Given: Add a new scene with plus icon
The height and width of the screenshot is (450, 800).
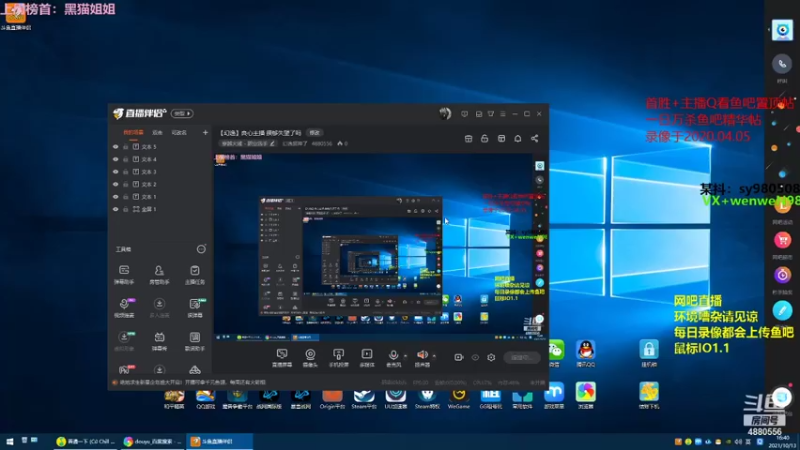Looking at the screenshot, I should [205, 133].
